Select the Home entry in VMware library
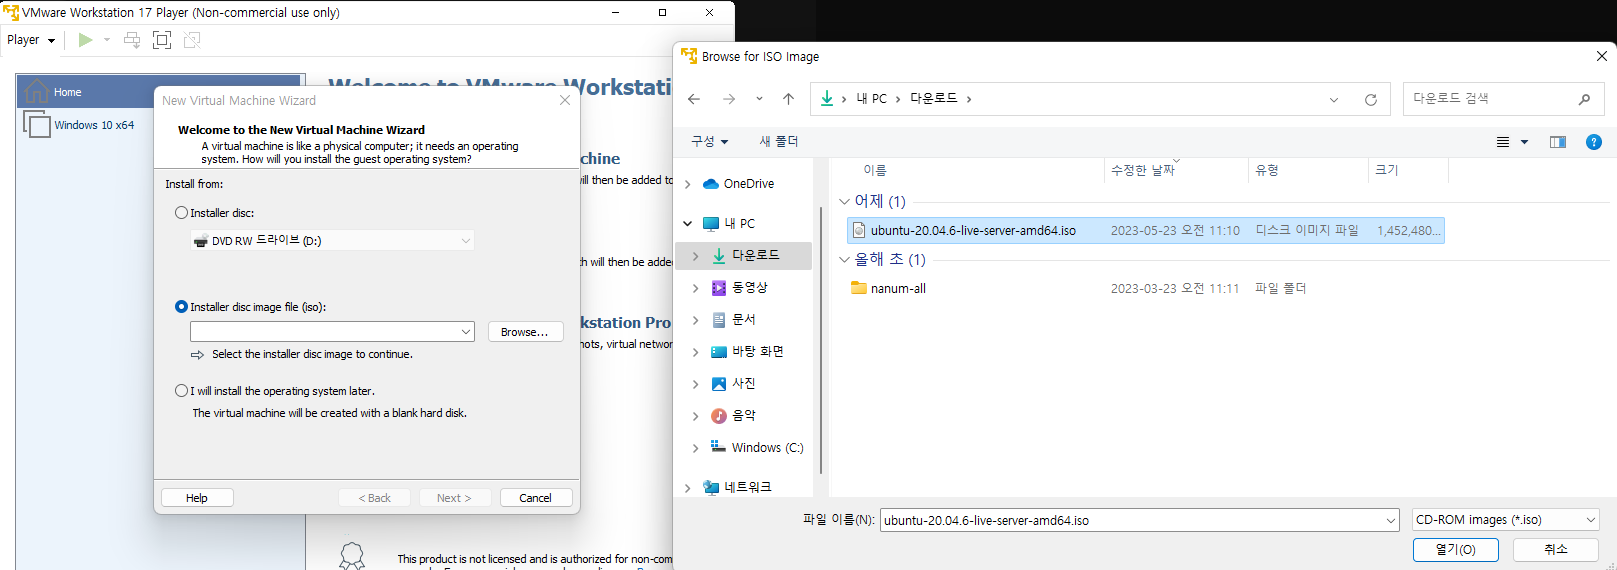Image resolution: width=1617 pixels, height=570 pixels. 160,92
